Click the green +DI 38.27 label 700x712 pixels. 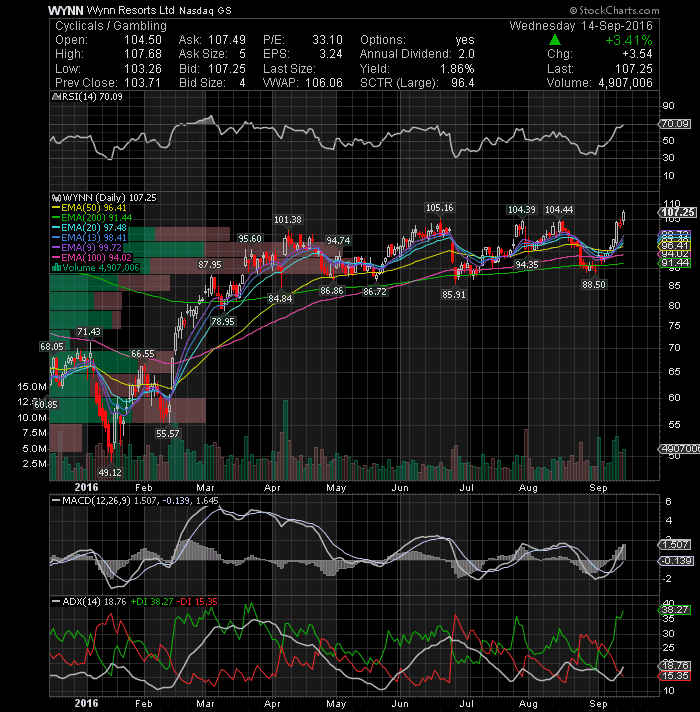(x=152, y=602)
